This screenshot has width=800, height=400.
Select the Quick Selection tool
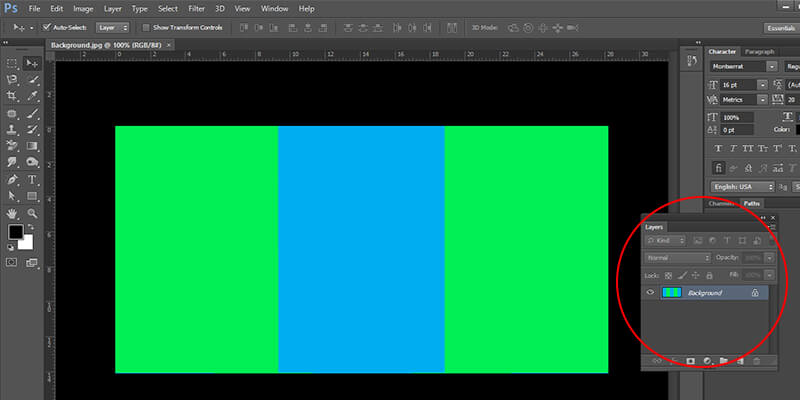(x=32, y=80)
